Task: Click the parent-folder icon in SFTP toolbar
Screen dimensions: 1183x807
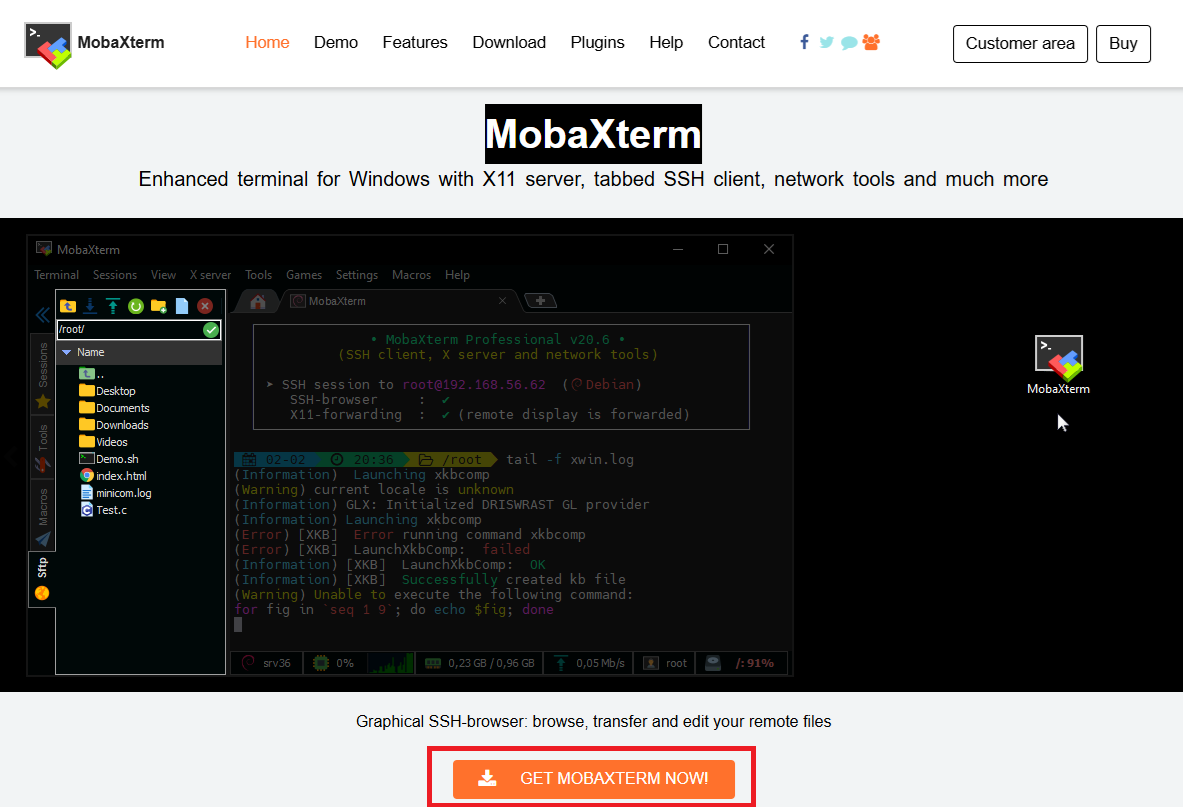Action: coord(68,306)
